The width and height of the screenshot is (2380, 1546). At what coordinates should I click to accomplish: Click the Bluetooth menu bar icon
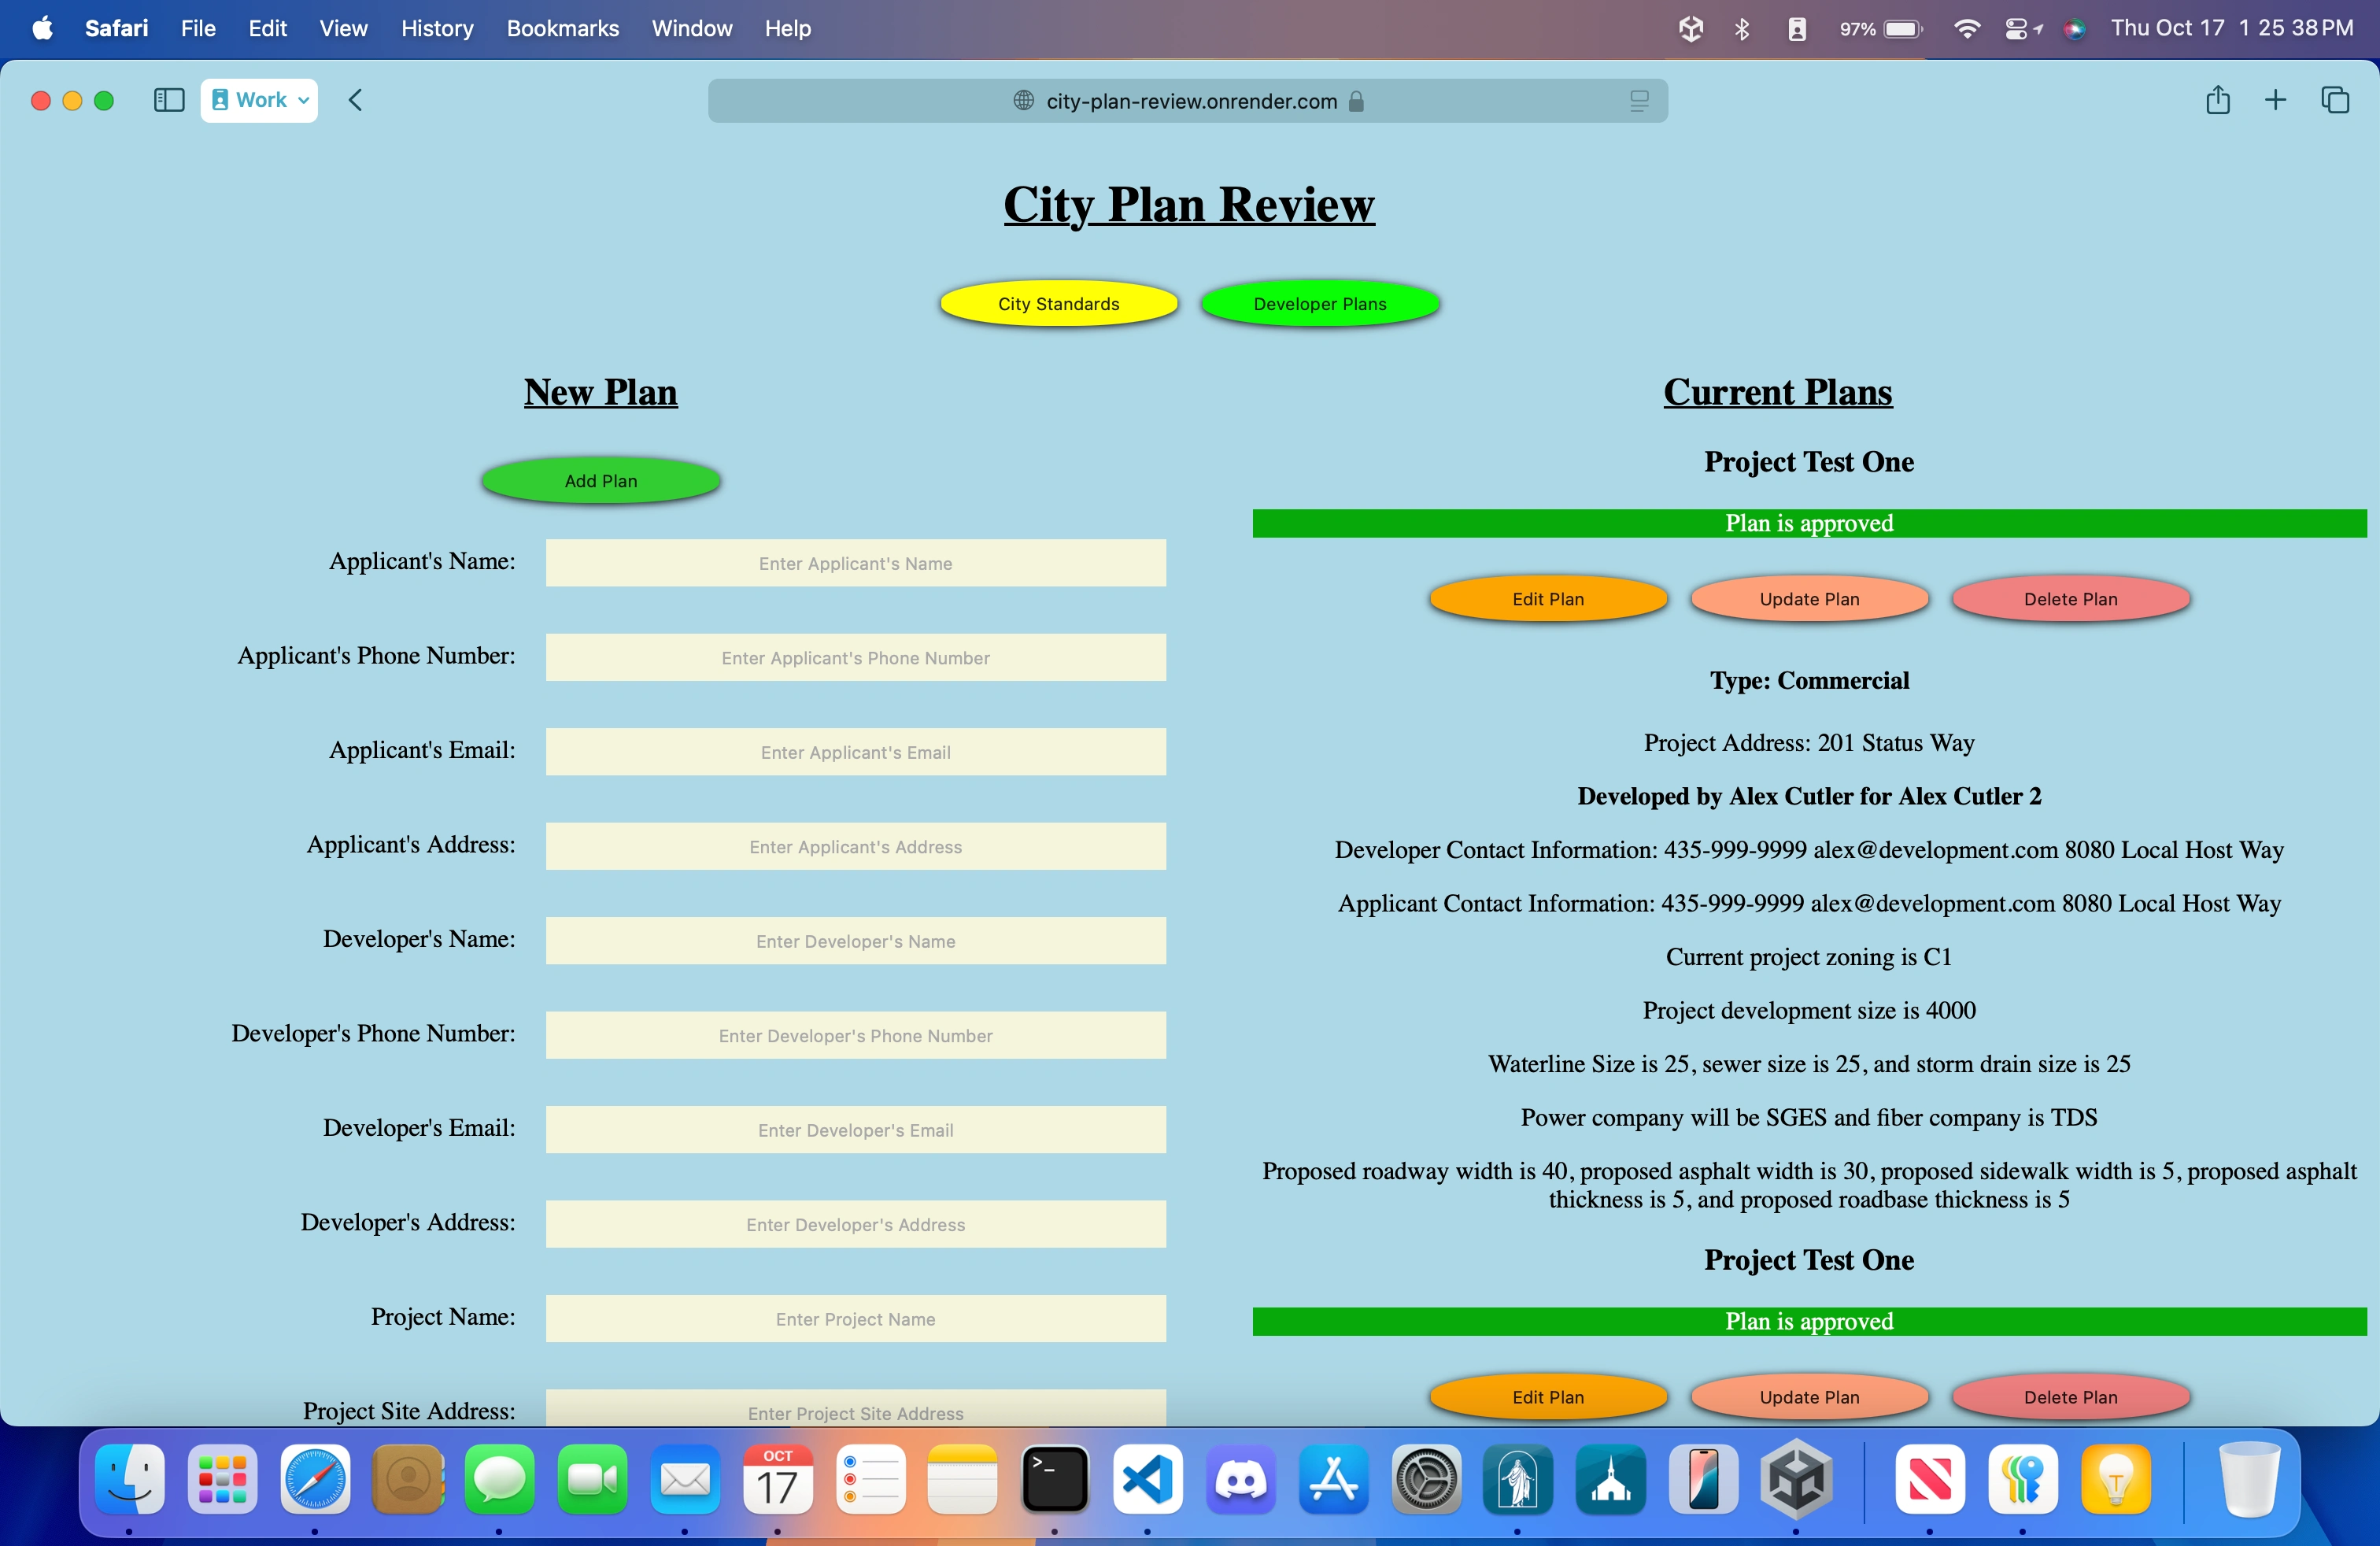[1742, 29]
